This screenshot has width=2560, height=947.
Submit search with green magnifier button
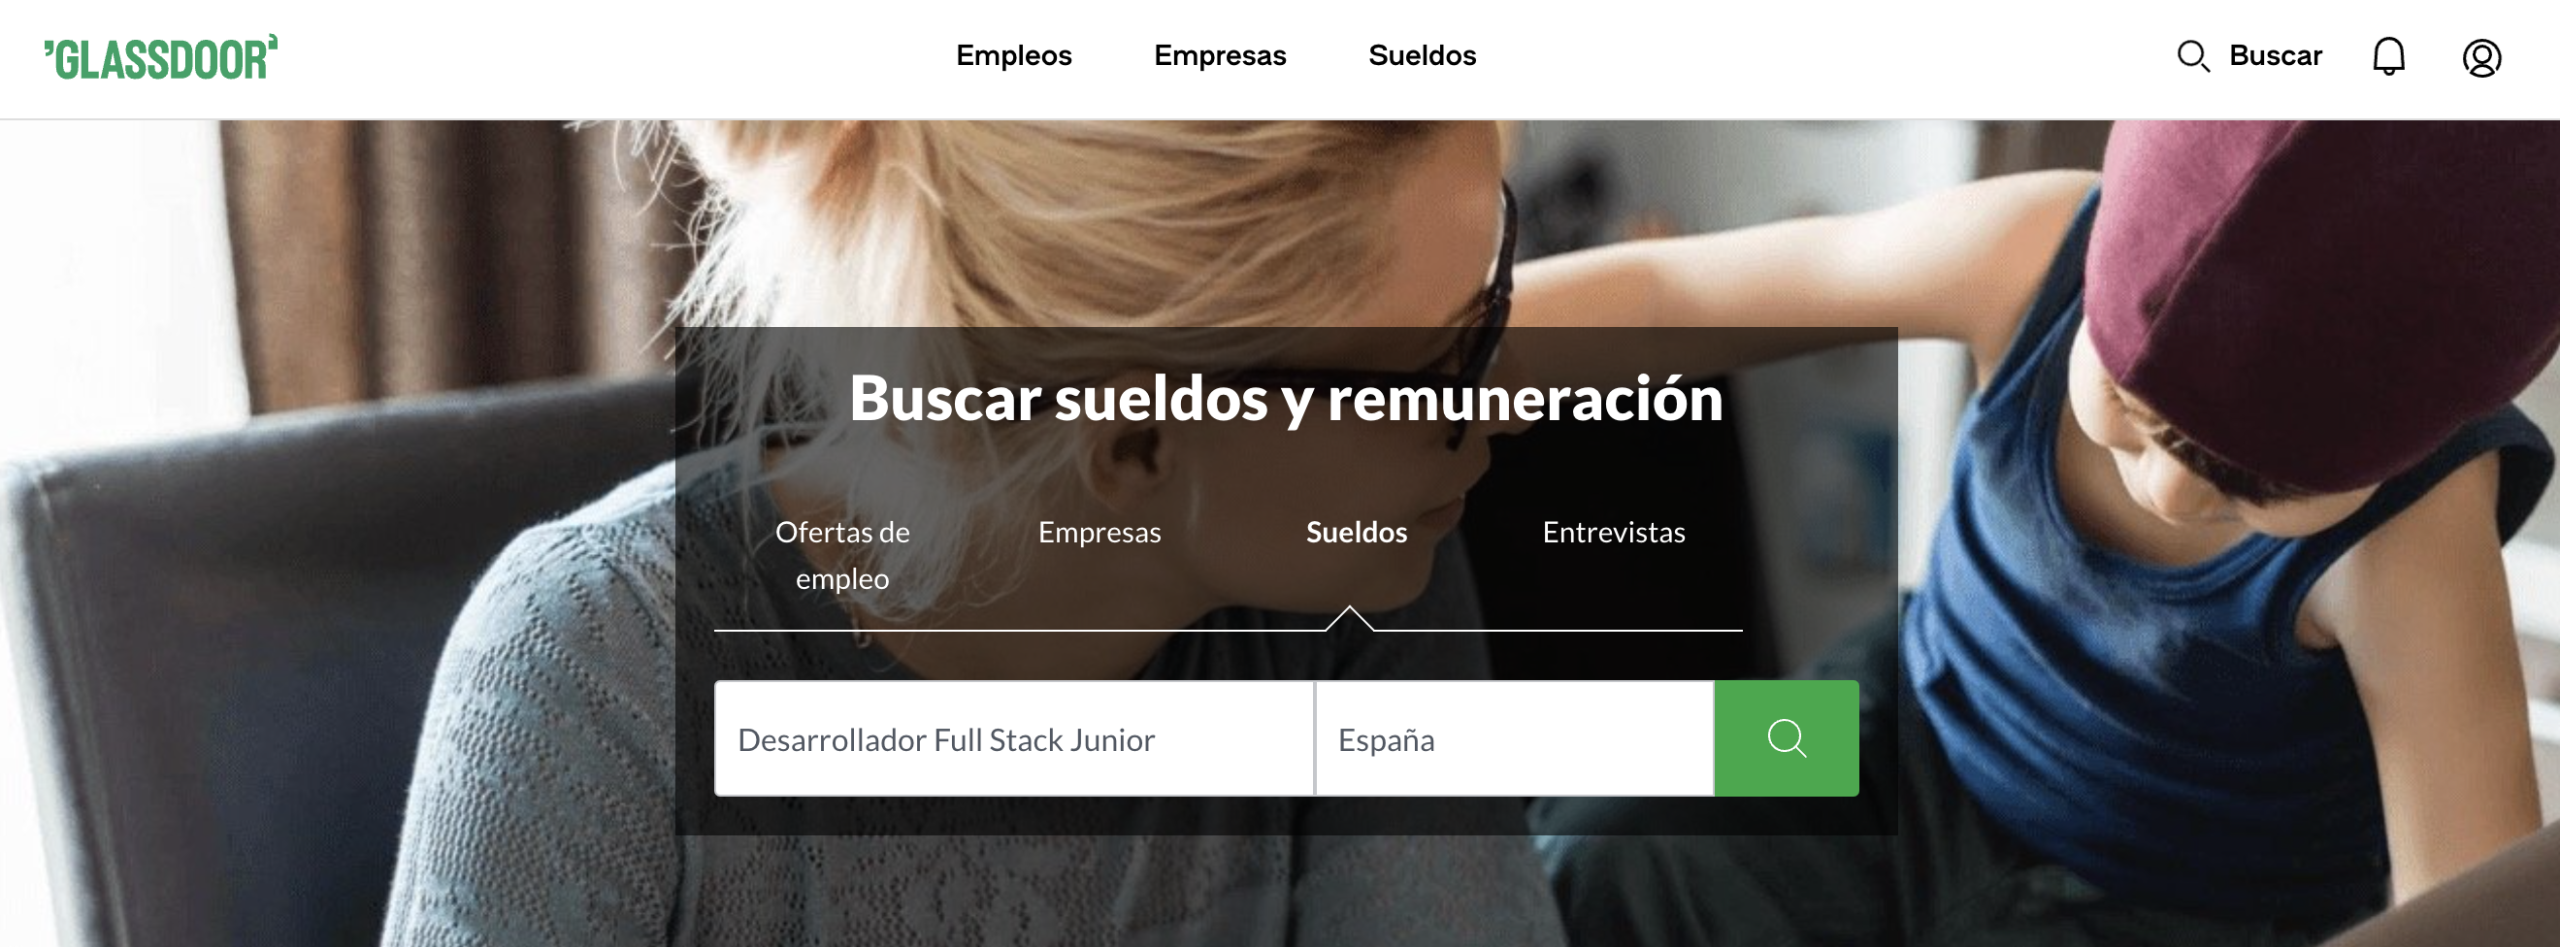(x=1786, y=739)
